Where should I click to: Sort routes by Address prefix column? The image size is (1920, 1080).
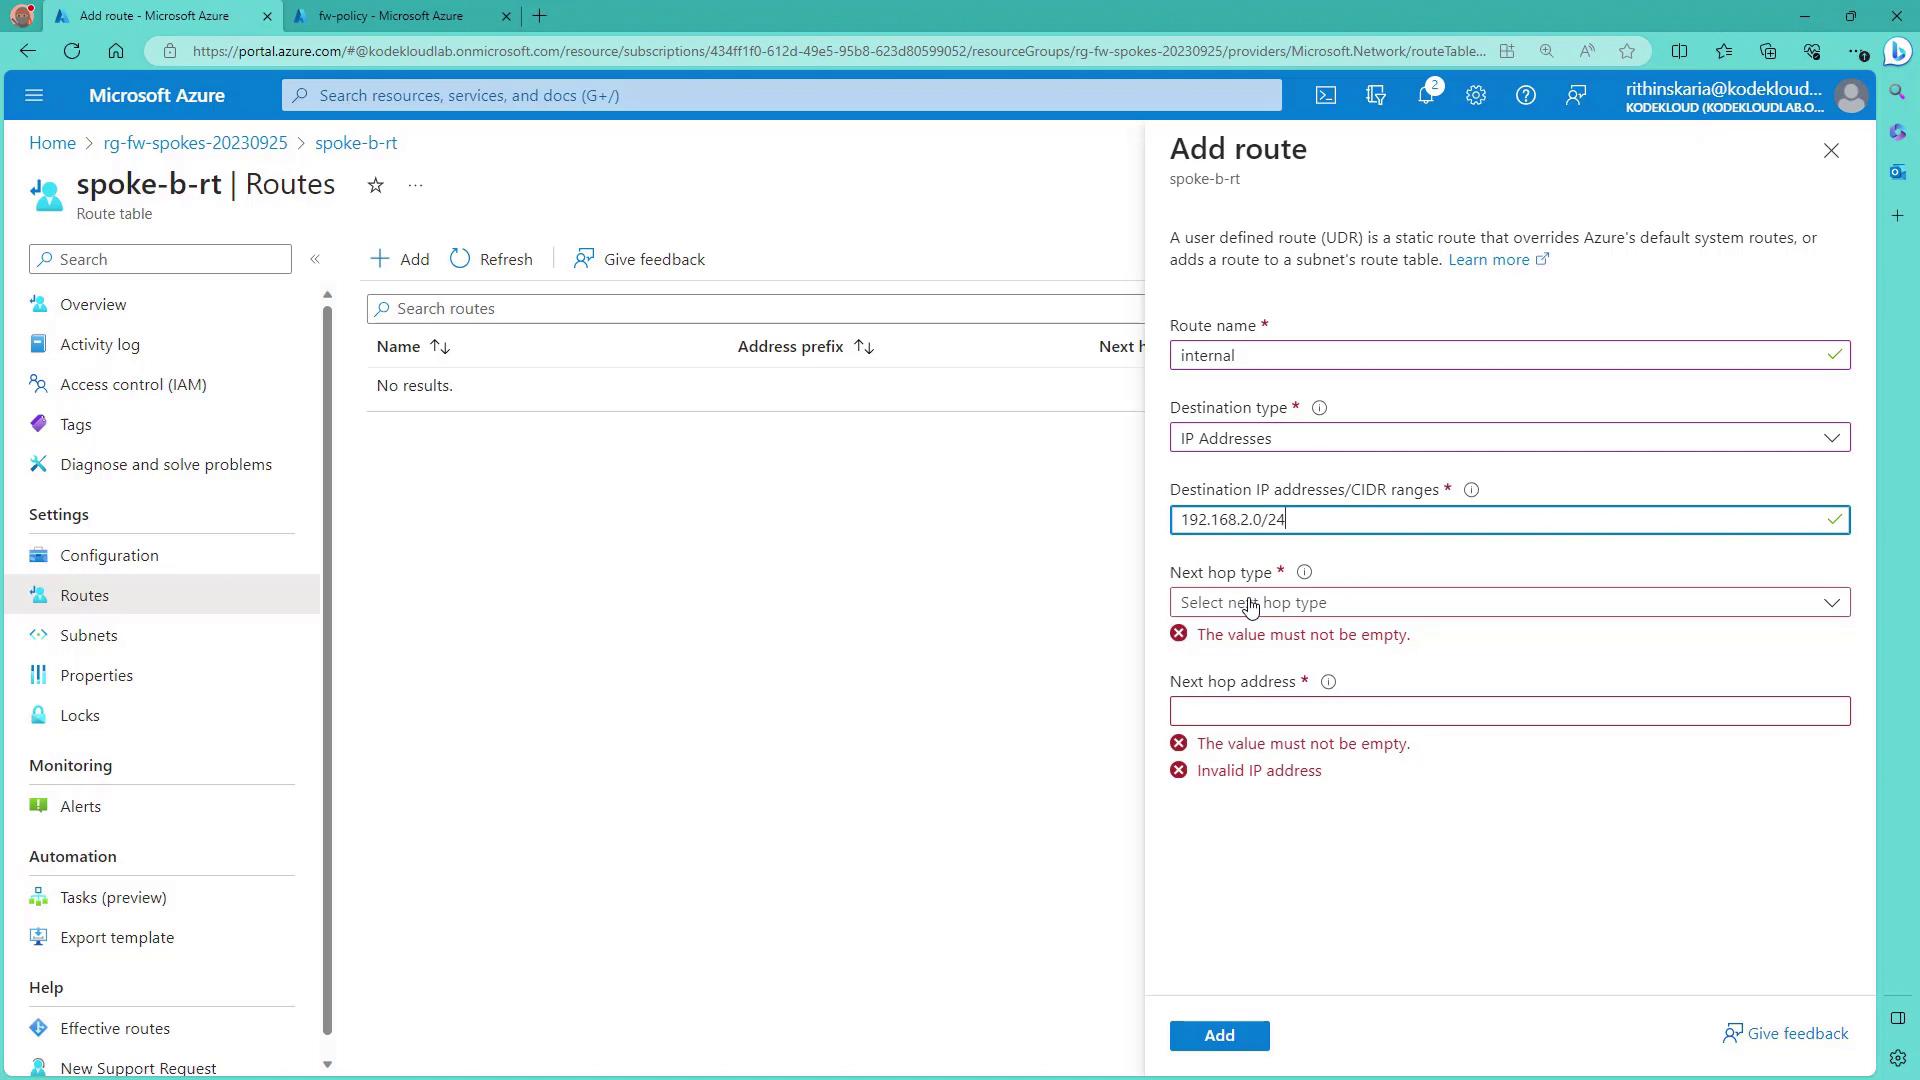(x=805, y=347)
